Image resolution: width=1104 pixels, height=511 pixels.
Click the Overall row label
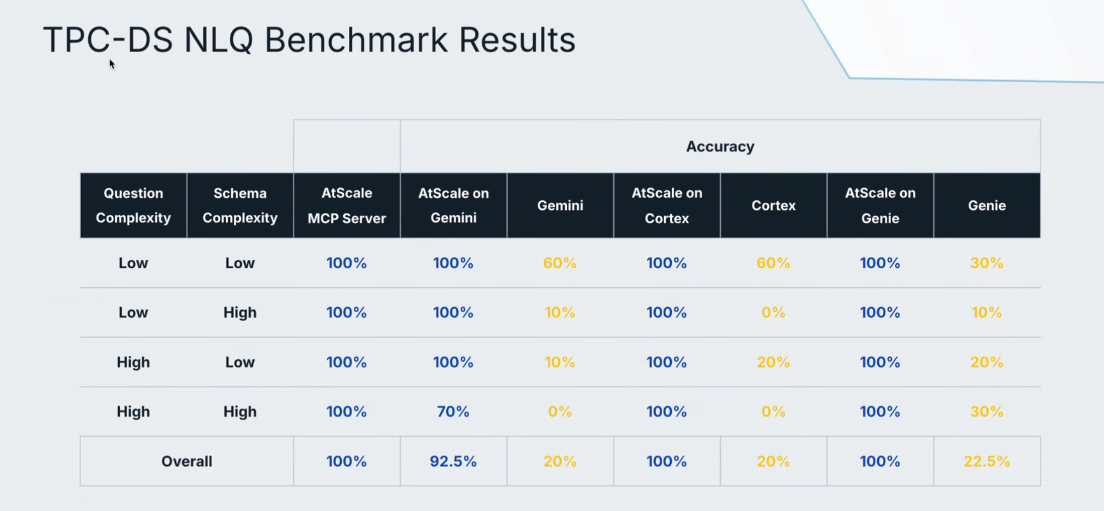187,462
